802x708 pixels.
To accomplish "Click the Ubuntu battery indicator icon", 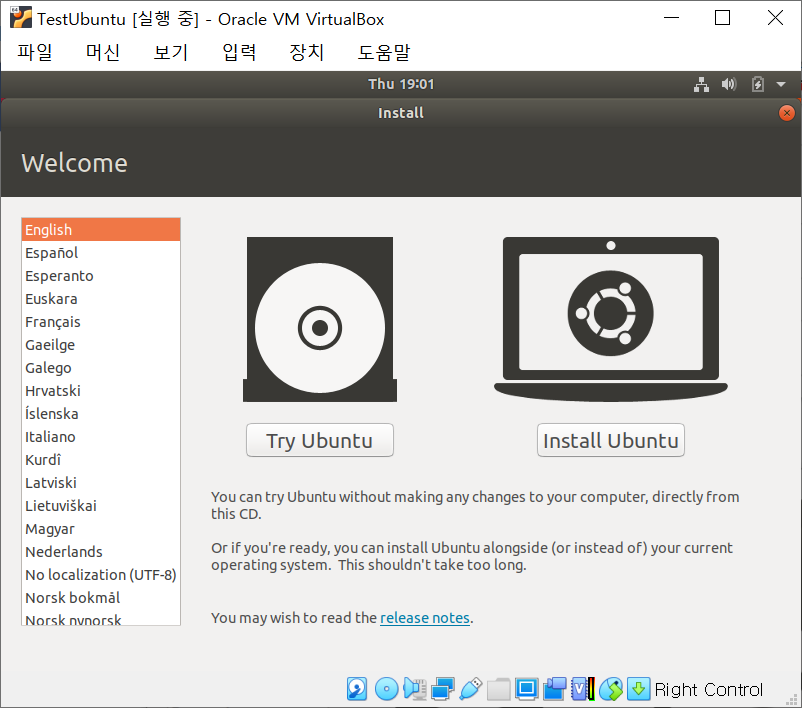I will coord(758,84).
